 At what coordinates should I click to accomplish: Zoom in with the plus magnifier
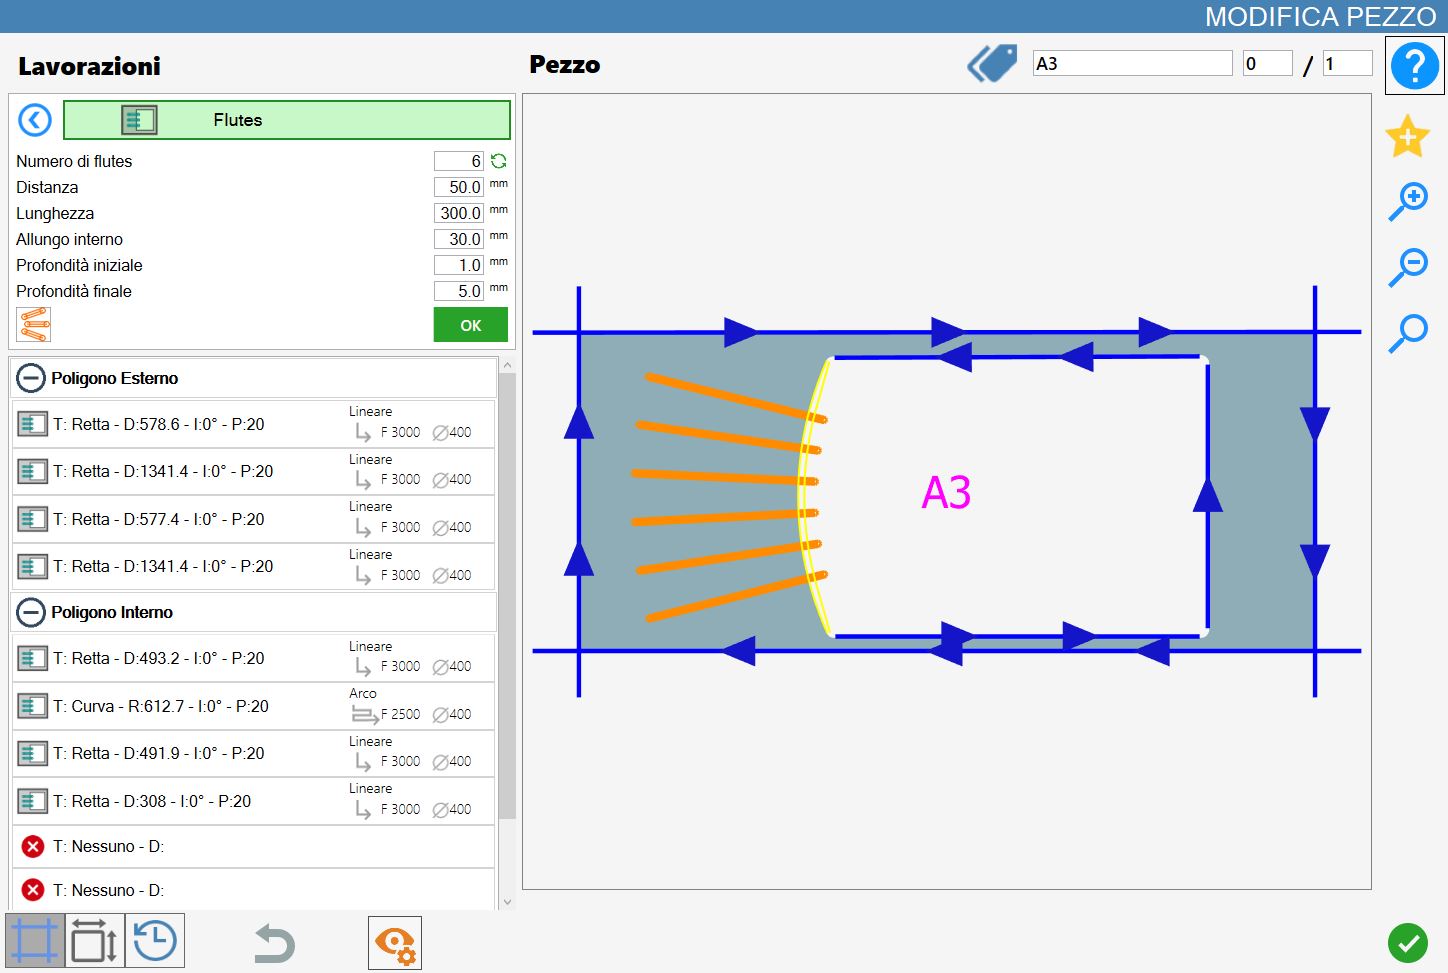[1408, 201]
